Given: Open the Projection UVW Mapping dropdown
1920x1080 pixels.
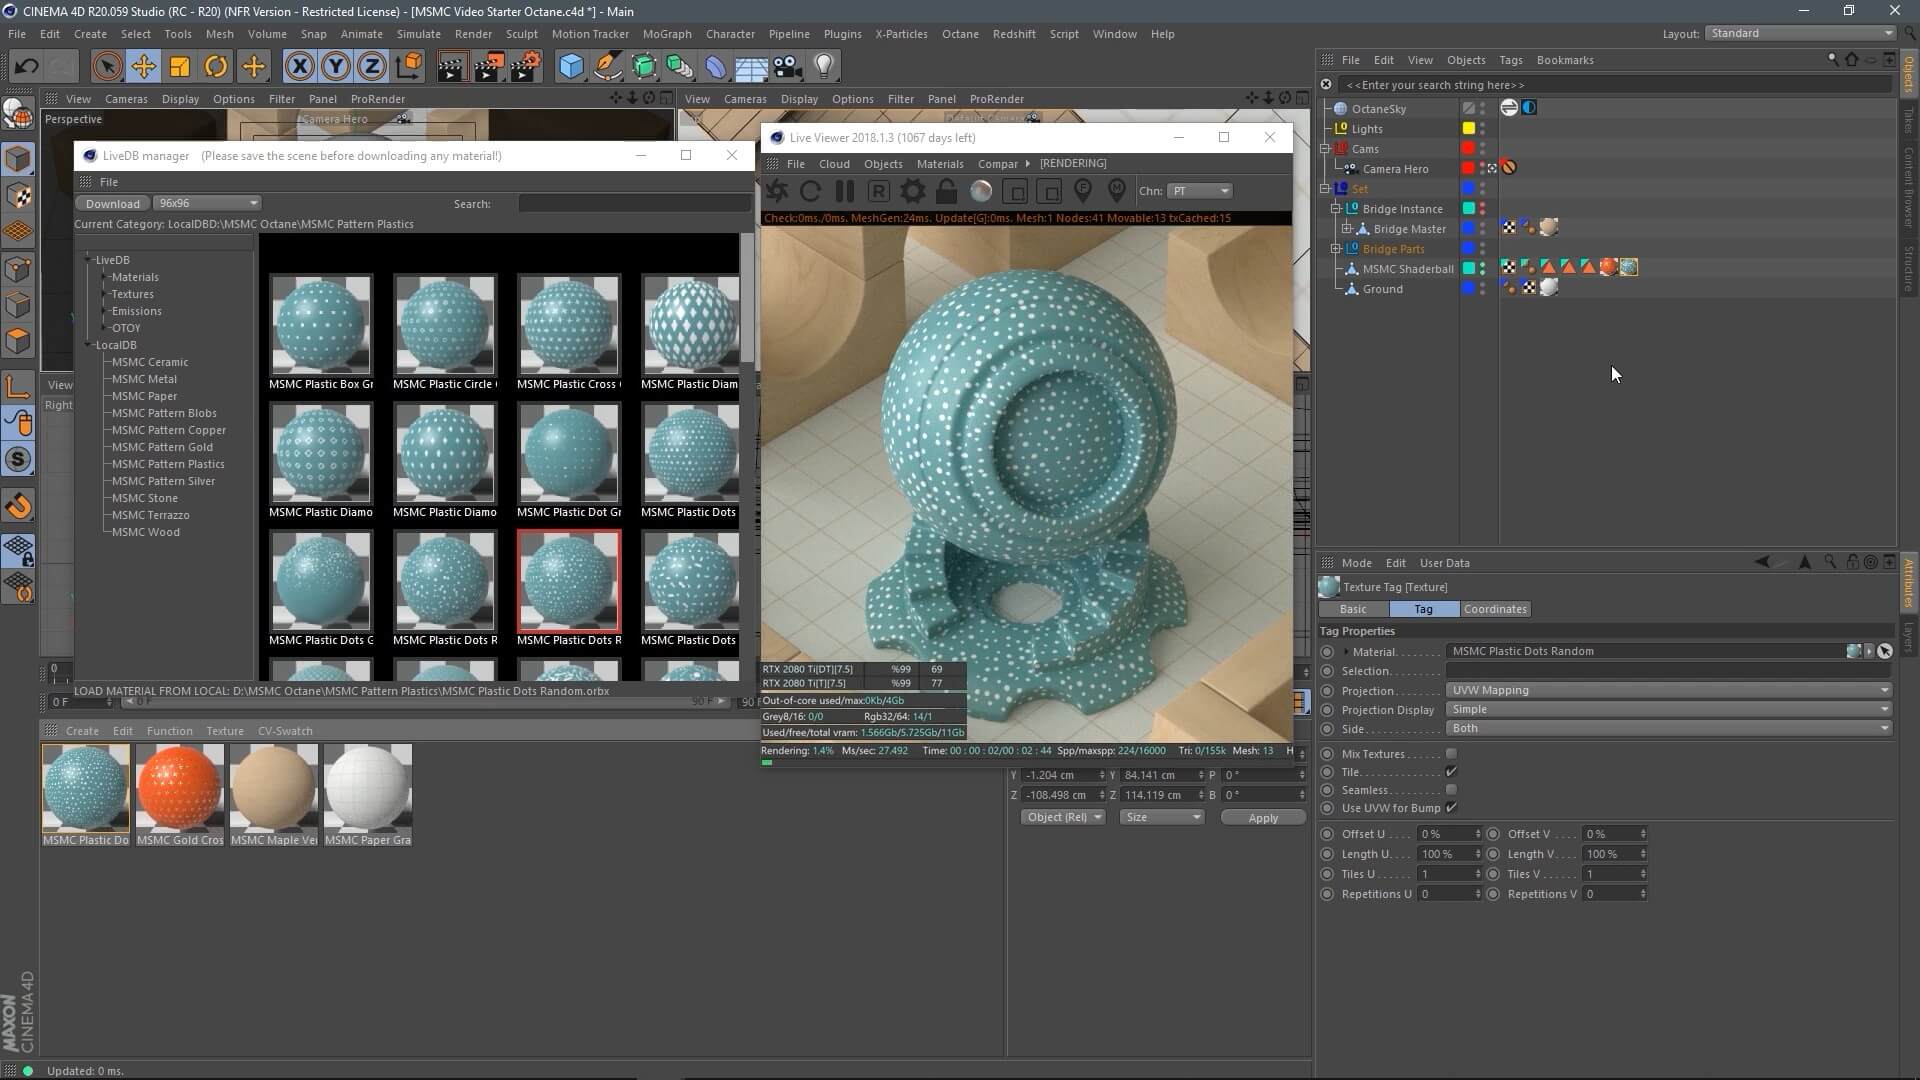Looking at the screenshot, I should (1667, 690).
